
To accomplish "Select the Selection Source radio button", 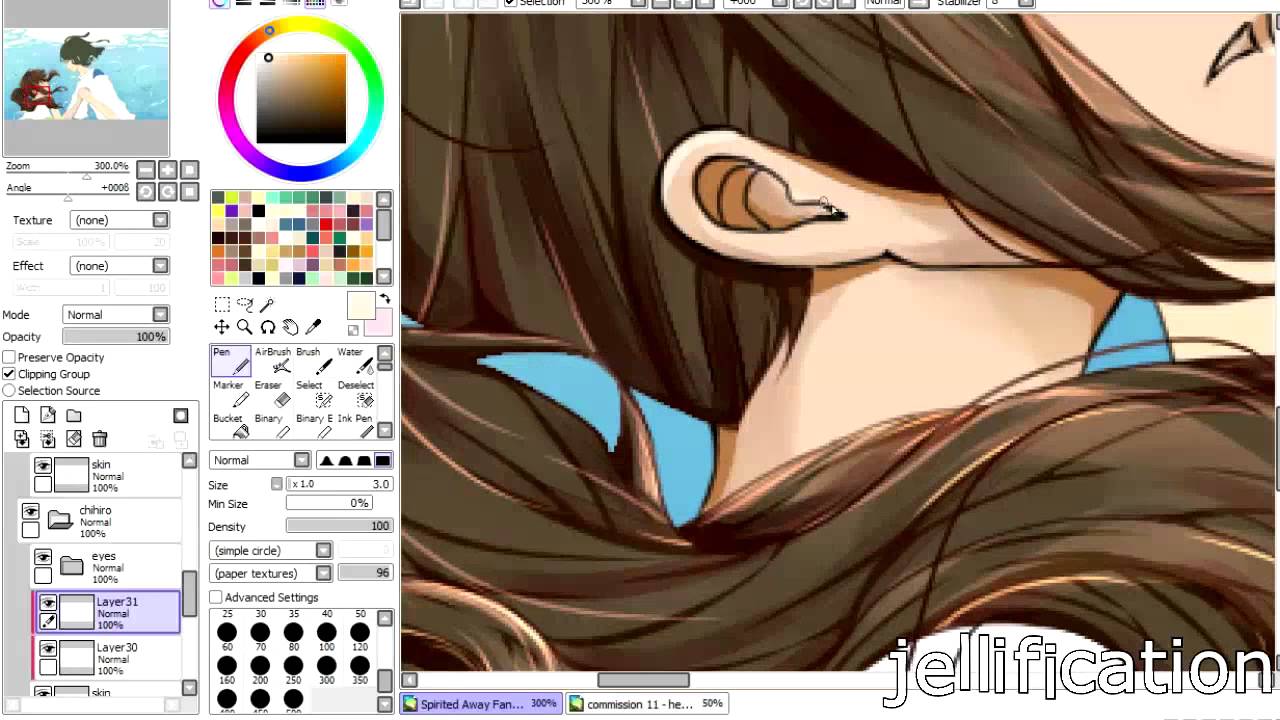I will (x=9, y=391).
